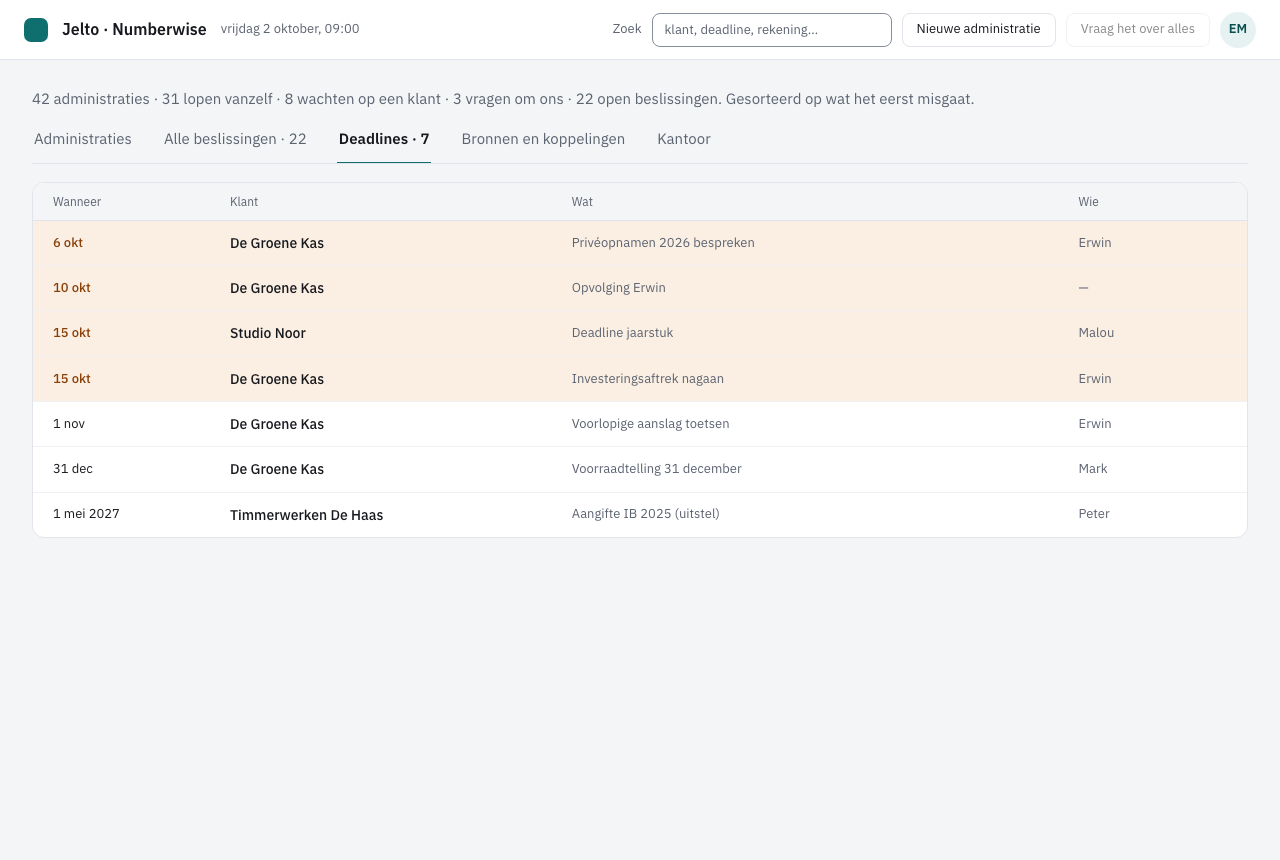Image resolution: width=1280 pixels, height=860 pixels.
Task: Switch to the Administraties tab
Action: click(x=83, y=139)
